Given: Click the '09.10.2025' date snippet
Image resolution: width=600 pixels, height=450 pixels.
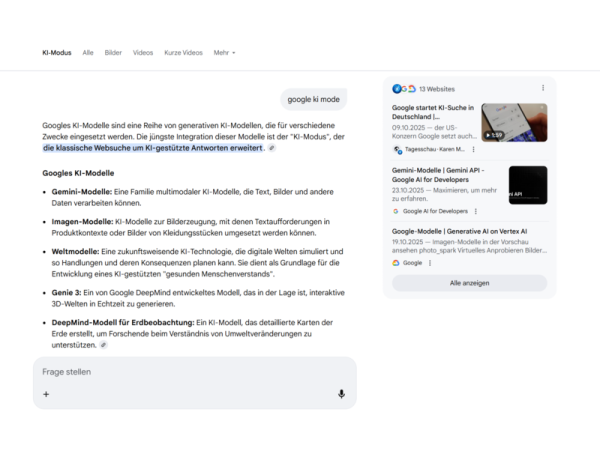Looking at the screenshot, I should coord(408,127).
